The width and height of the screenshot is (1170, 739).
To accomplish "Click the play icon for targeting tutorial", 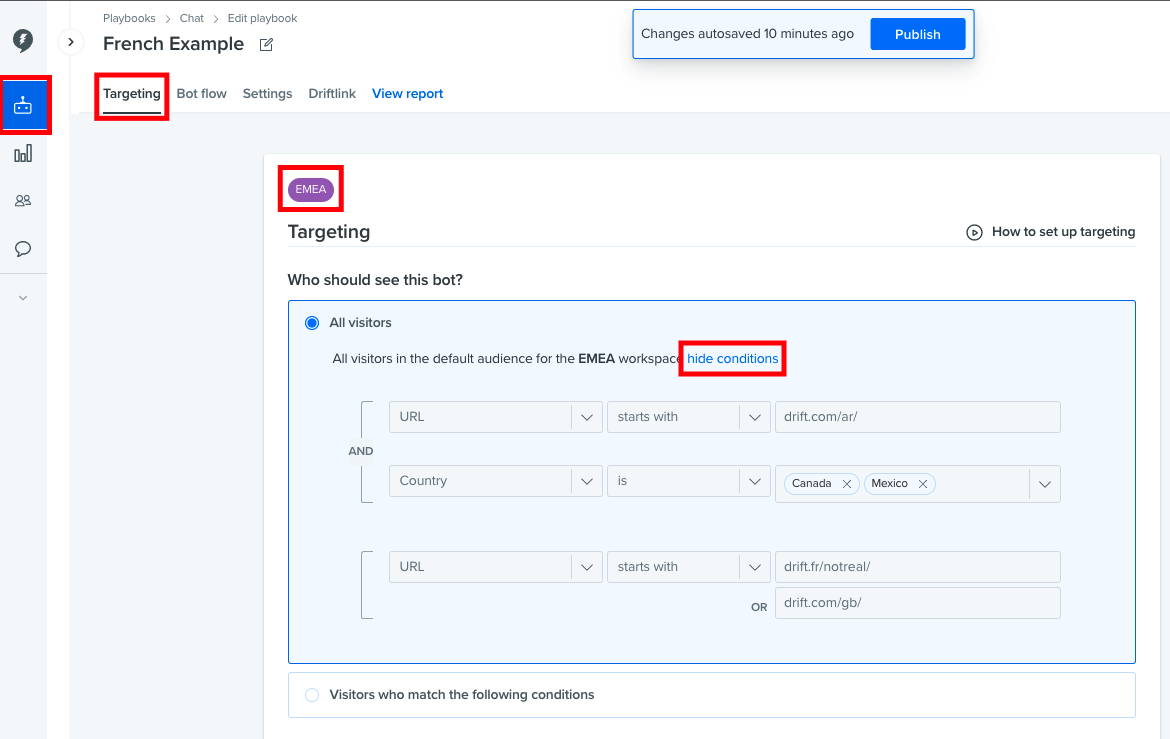I will coord(975,232).
